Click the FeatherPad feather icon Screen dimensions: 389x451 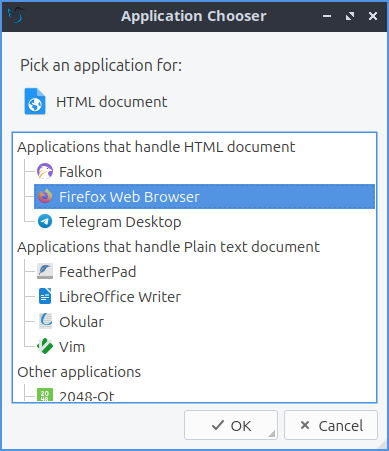(x=45, y=271)
